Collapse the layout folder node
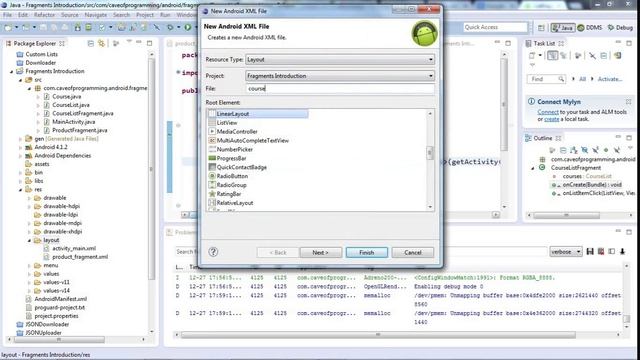640x360 pixels. [29, 240]
